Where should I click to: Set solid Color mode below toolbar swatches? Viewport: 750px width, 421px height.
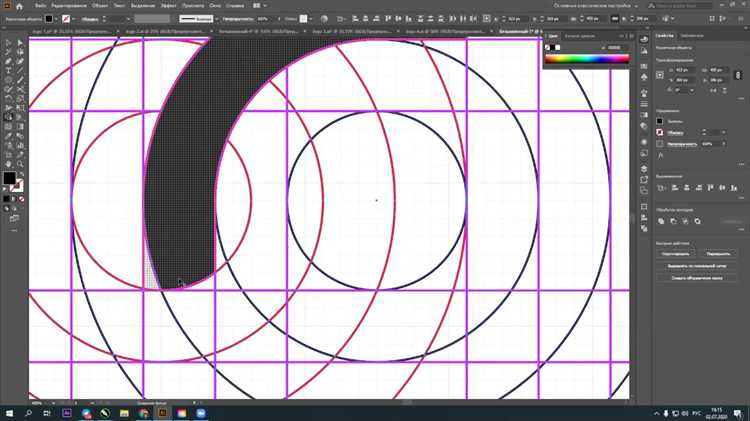6,199
